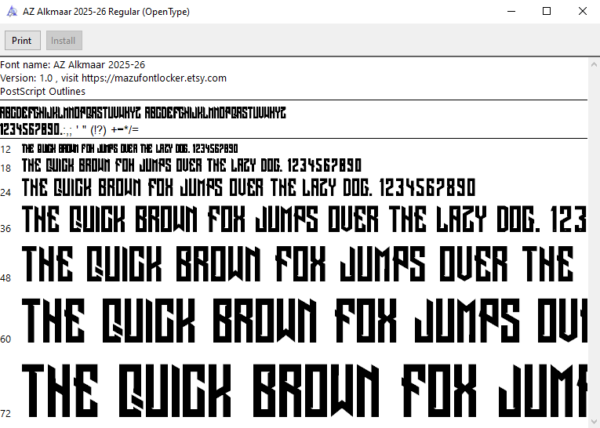Viewport: 600px width, 428px height.
Task: Click the size label 18
Action: point(6,168)
